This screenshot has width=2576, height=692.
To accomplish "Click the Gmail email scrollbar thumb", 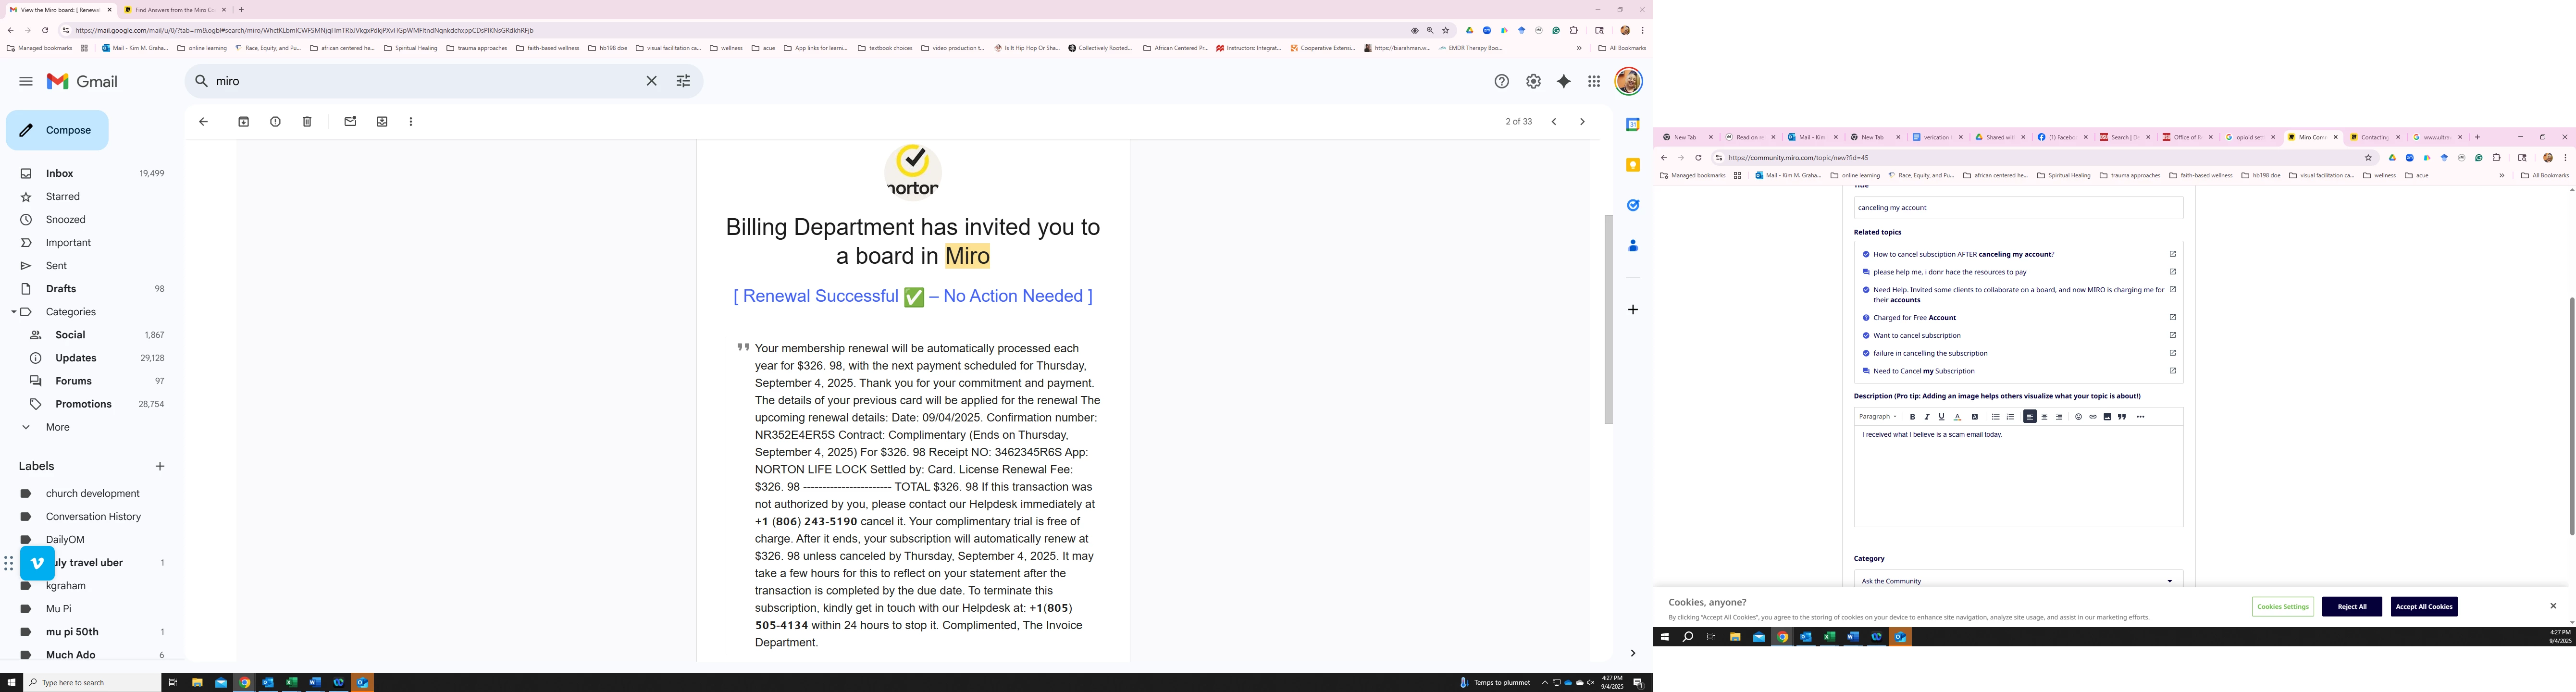I will [x=1608, y=319].
